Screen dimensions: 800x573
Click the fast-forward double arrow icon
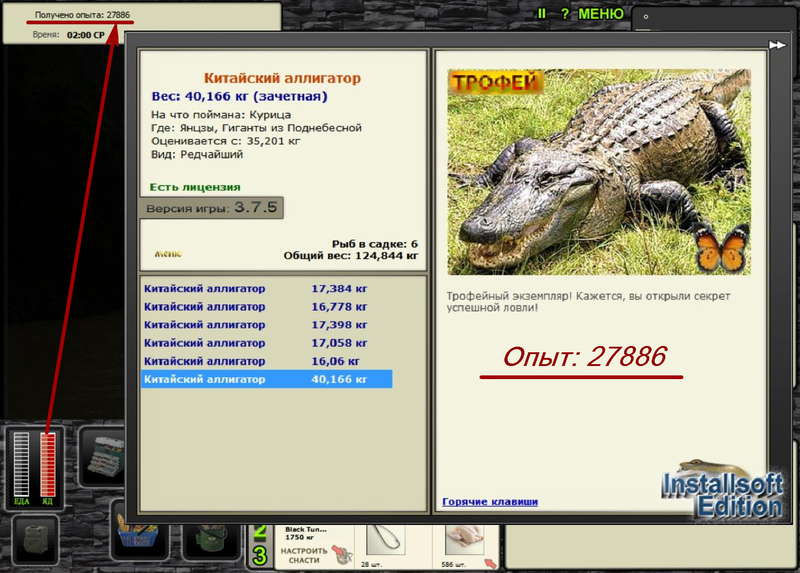point(777,45)
